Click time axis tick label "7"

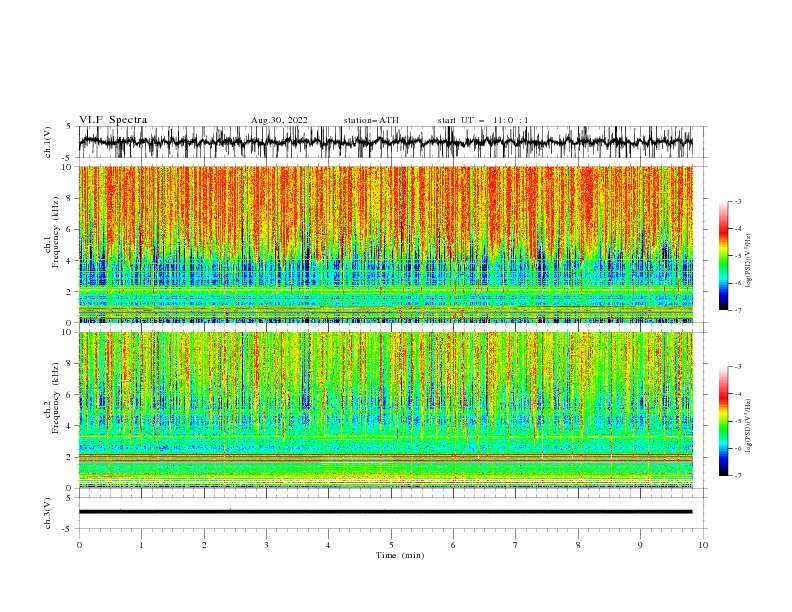tap(516, 545)
